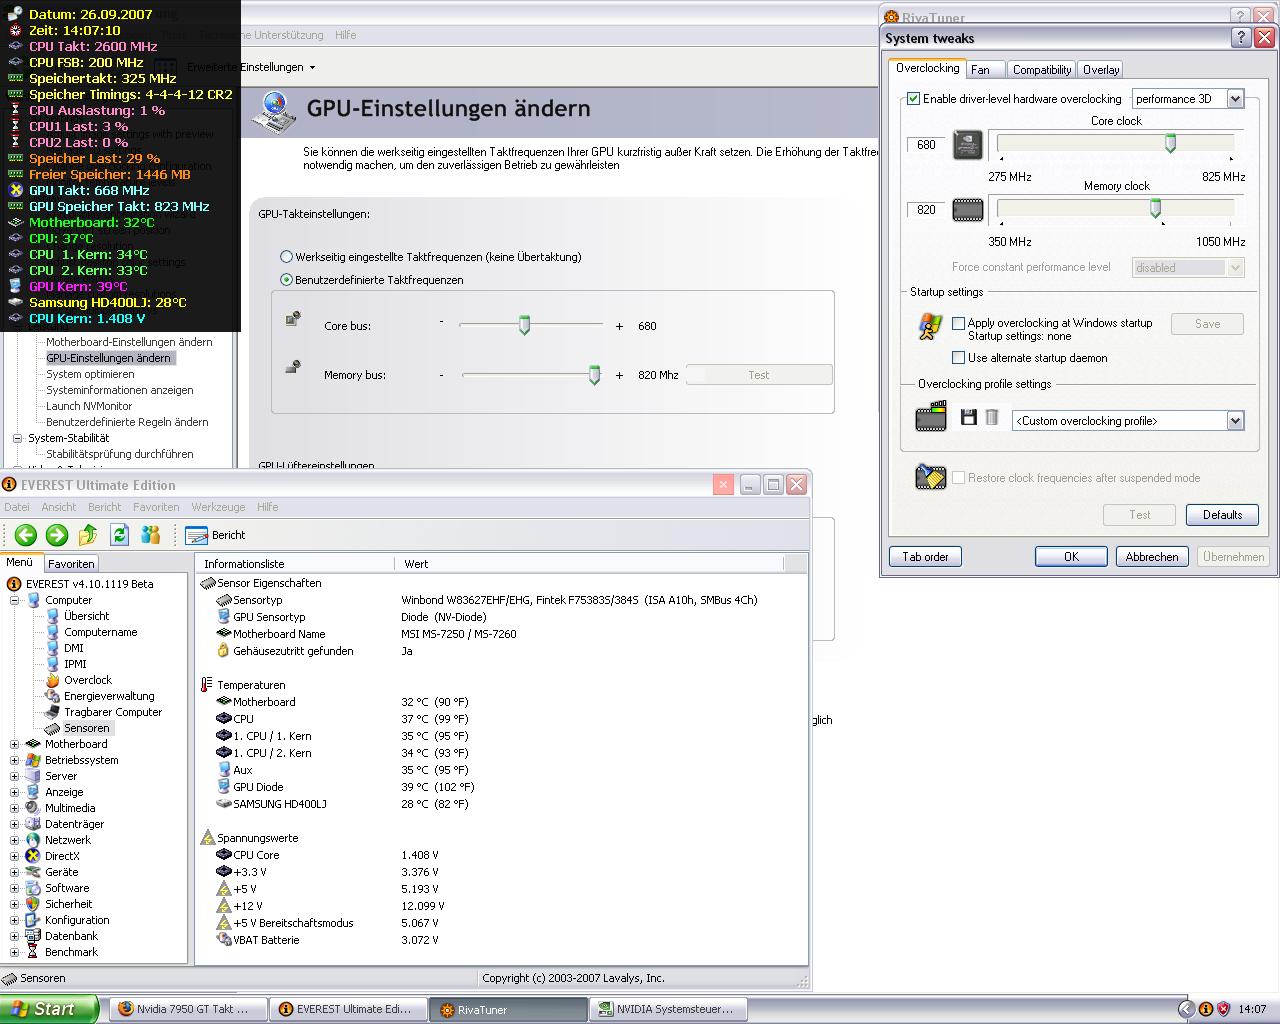This screenshot has width=1280, height=1024.
Task: Click EVEREST users/favorites toolbar icon
Action: point(151,535)
